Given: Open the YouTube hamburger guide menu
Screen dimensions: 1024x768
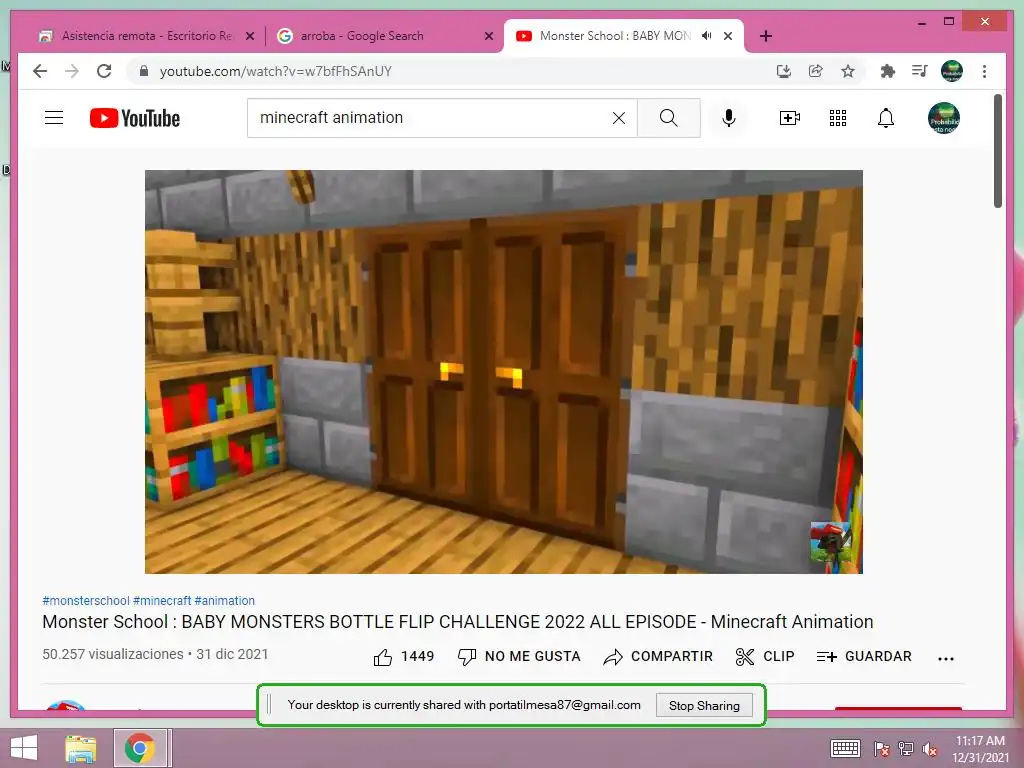Looking at the screenshot, I should pos(54,118).
